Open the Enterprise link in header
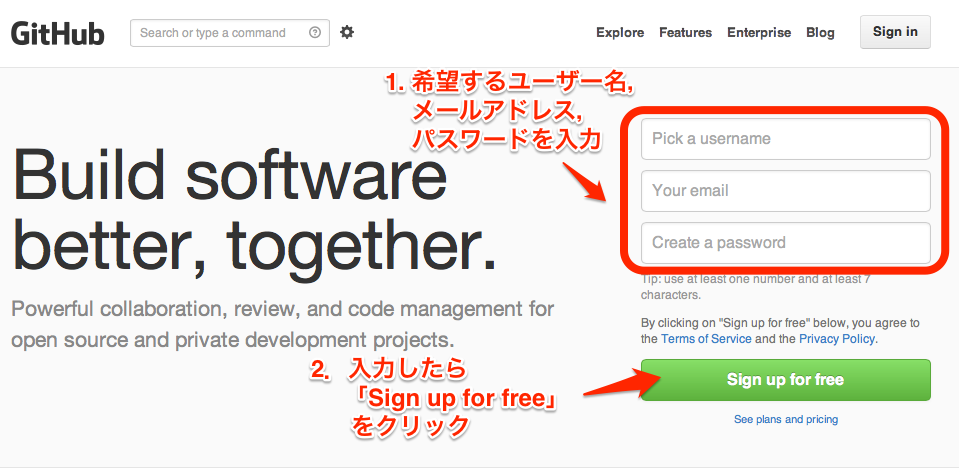 [759, 33]
